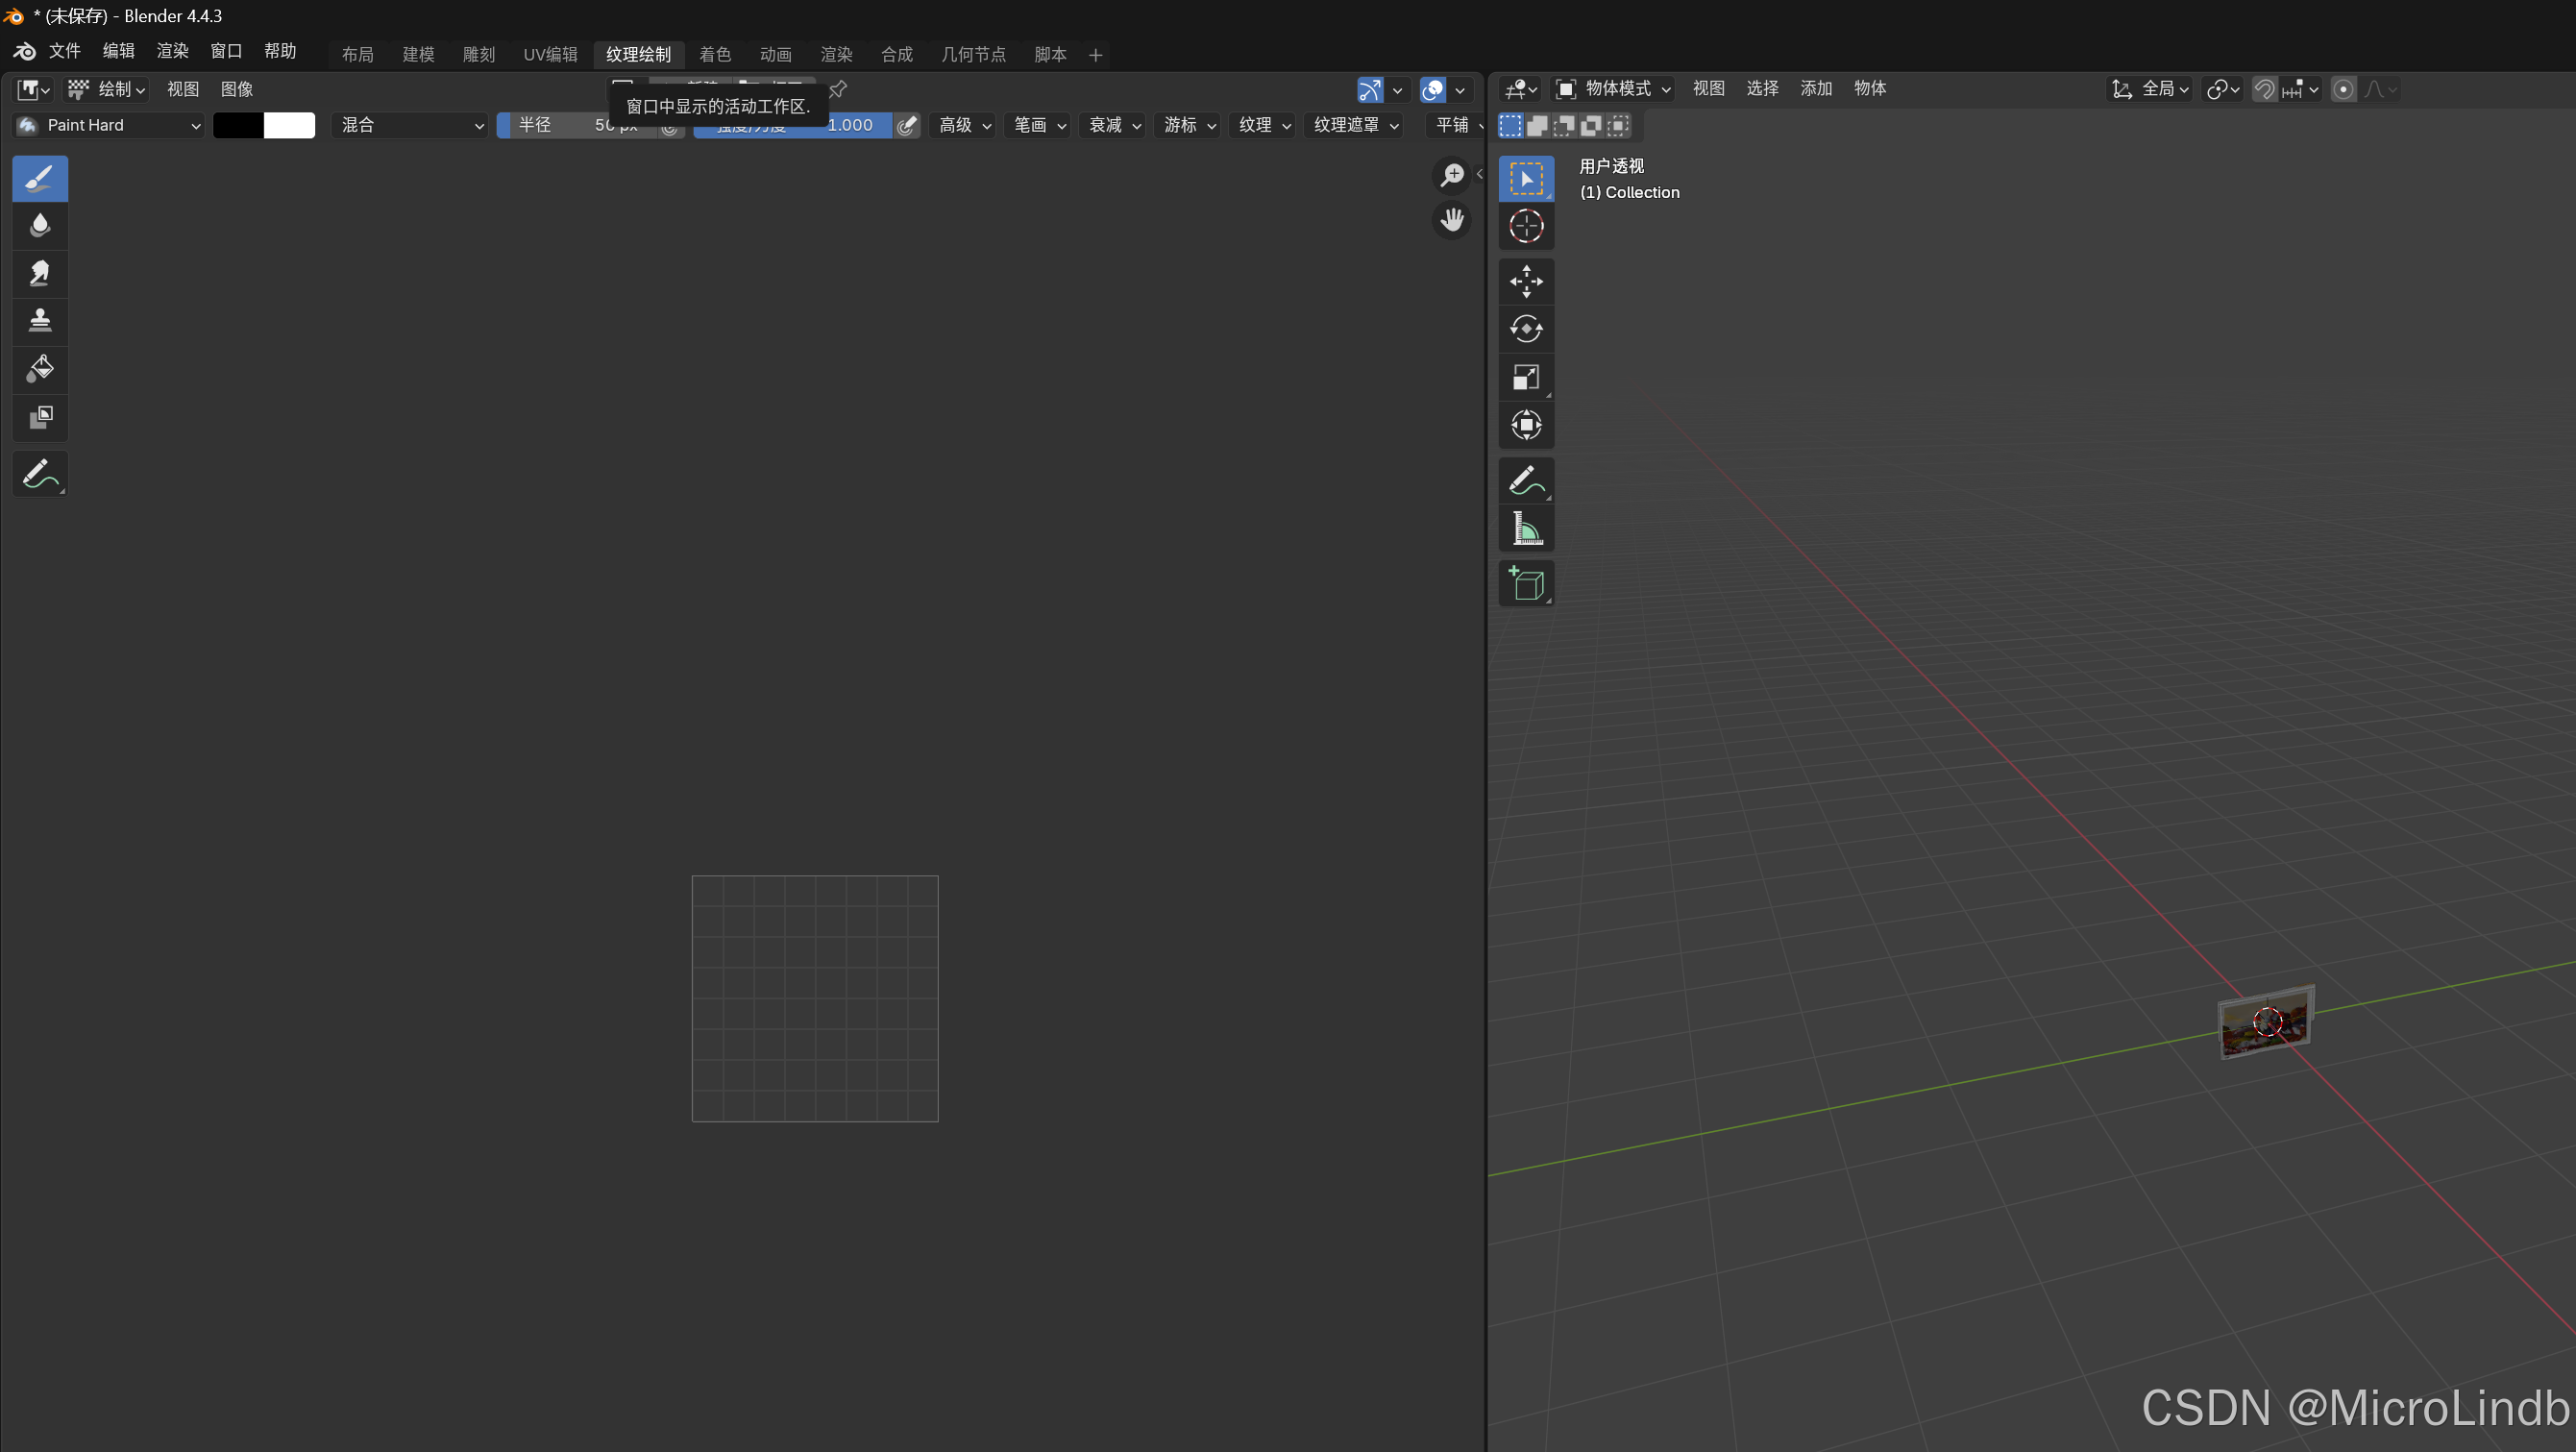Open the 衰减 falloff popover
Screen dimensions: 2576x1452
pyautogui.click(x=1114, y=125)
